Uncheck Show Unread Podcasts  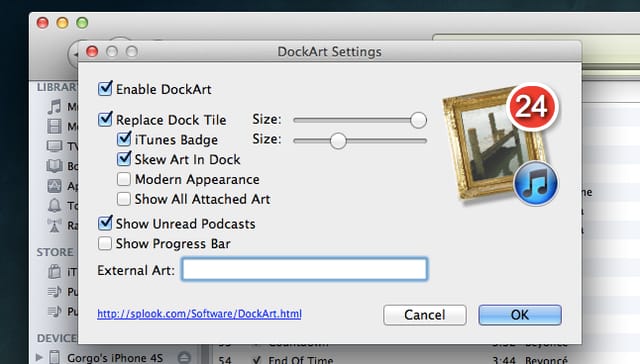pyautogui.click(x=105, y=223)
